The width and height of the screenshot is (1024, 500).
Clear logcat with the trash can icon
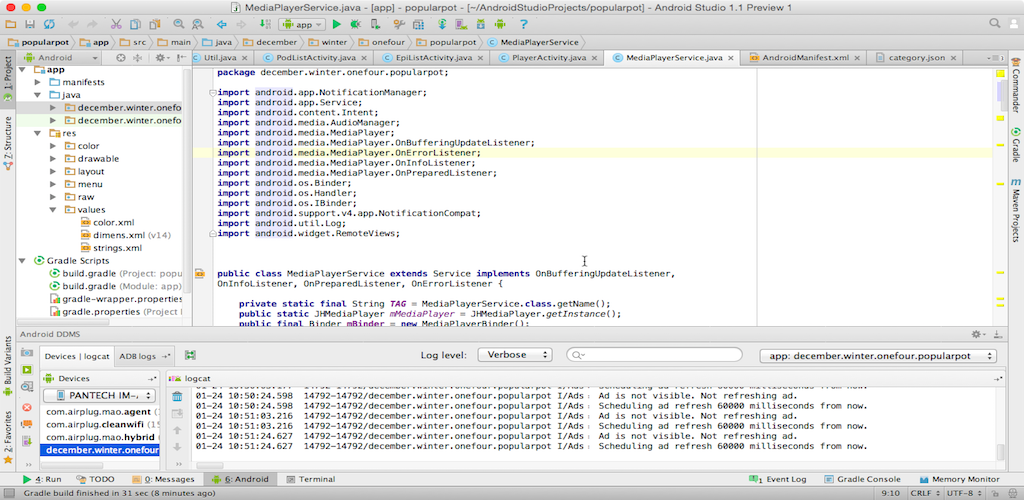[x=177, y=397]
